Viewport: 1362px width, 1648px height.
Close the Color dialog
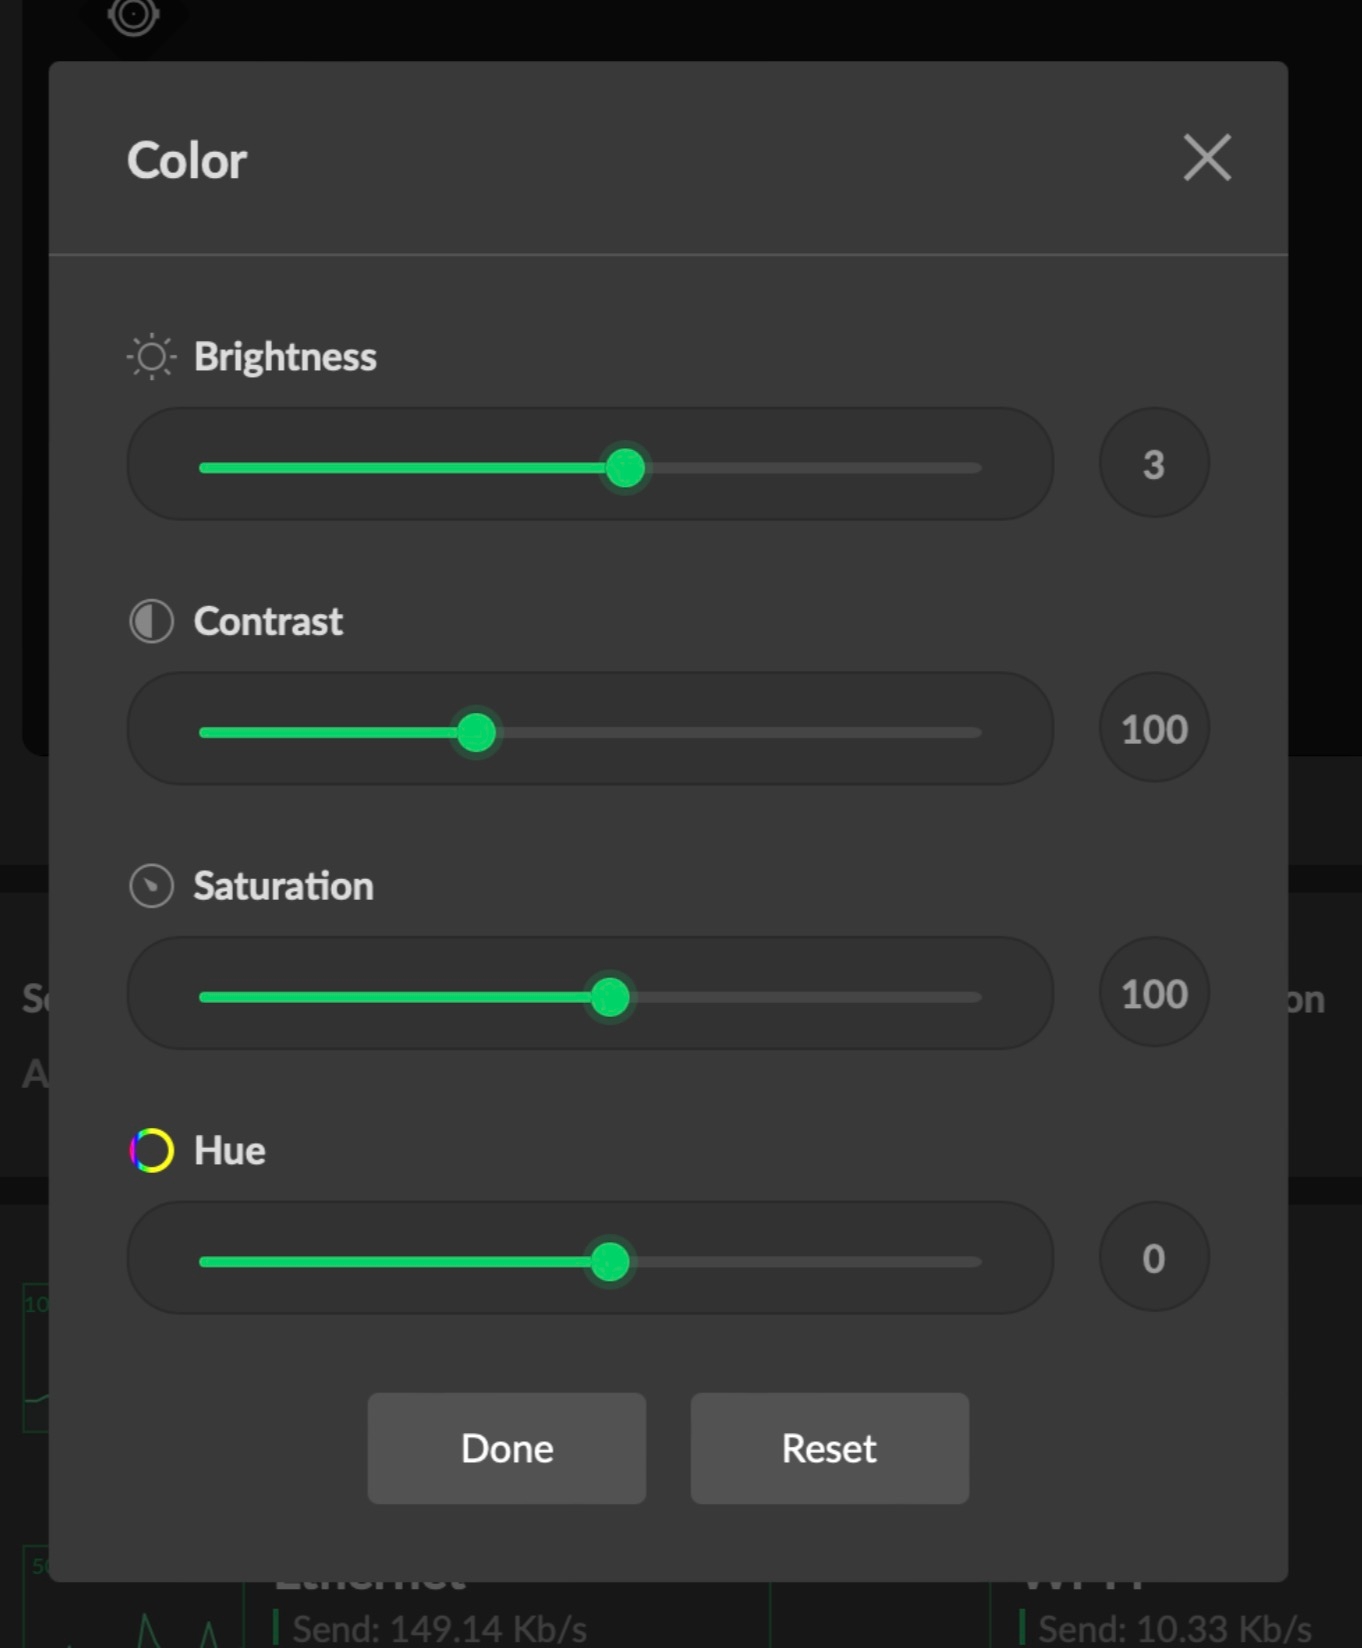pyautogui.click(x=1207, y=158)
